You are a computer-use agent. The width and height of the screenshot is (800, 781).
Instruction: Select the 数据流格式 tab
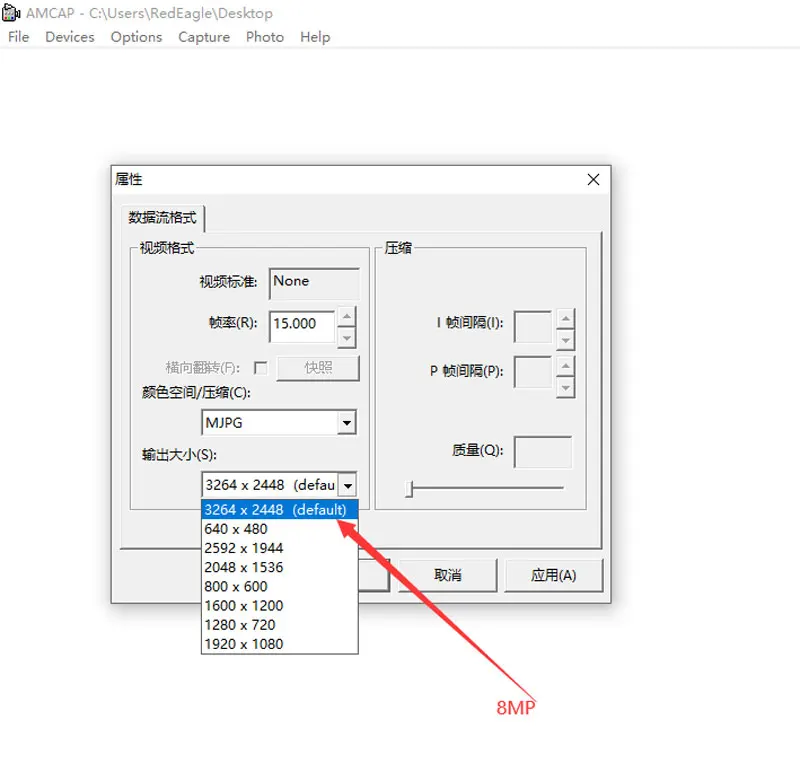(x=162, y=218)
